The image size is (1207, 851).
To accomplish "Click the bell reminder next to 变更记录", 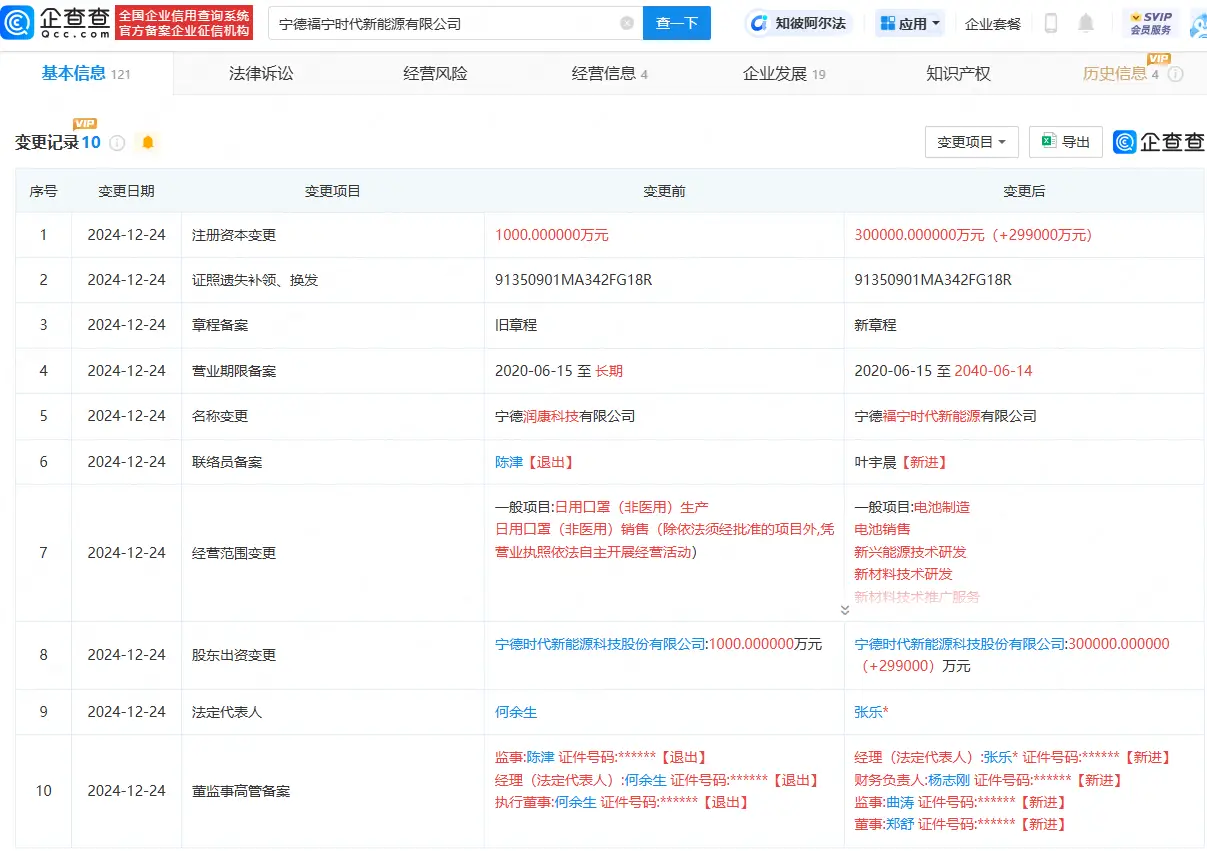I will pyautogui.click(x=147, y=142).
